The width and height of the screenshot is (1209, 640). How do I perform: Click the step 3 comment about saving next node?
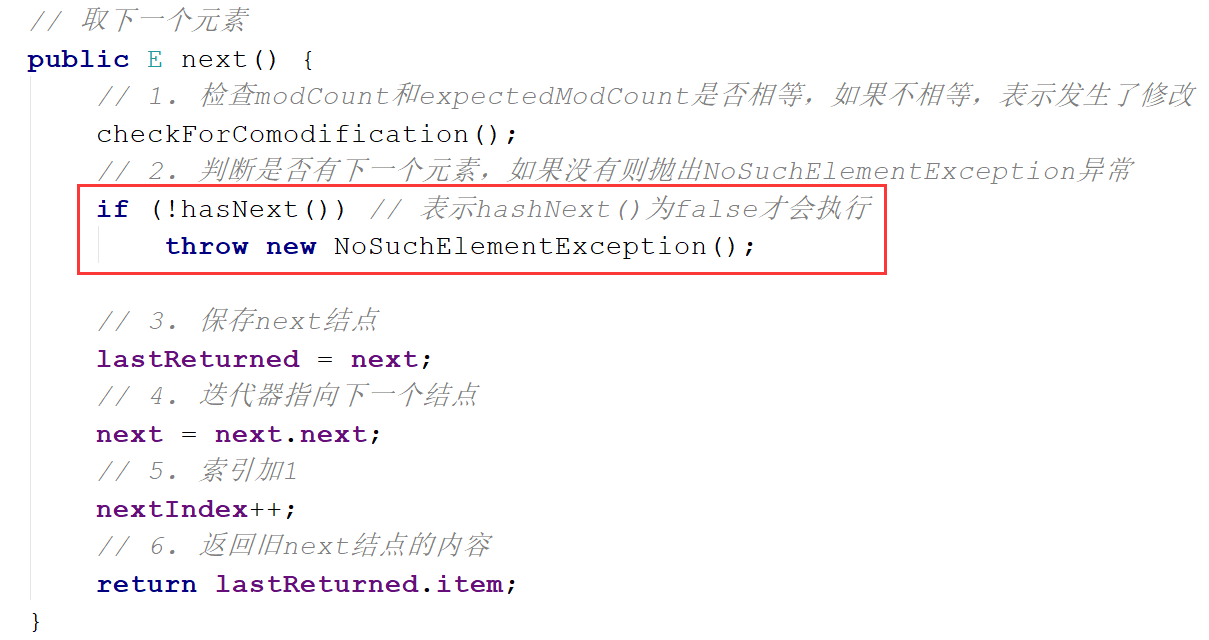click(238, 321)
